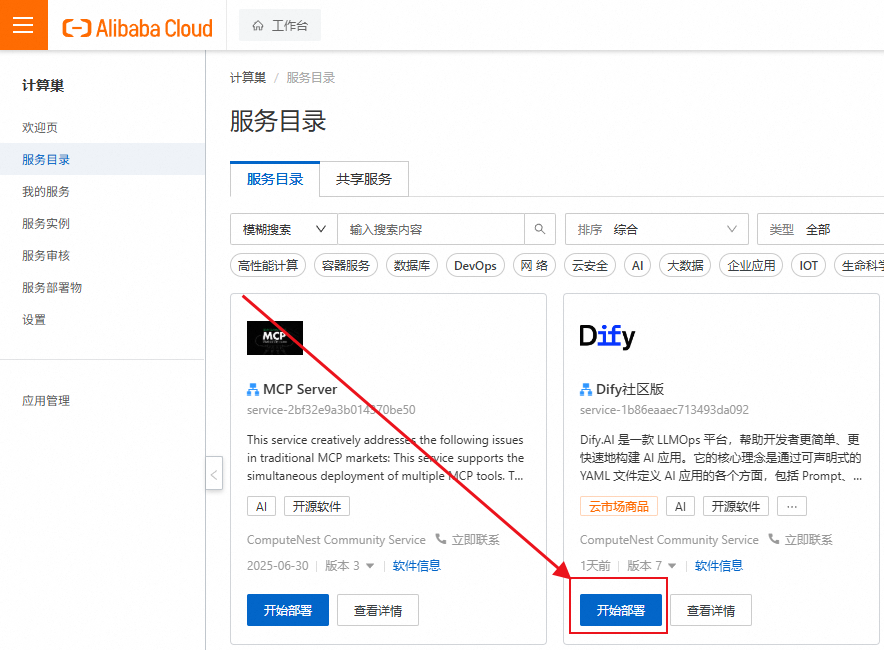This screenshot has height=650, width=884.
Task: Click 开始部署 on the Dify card
Action: (618, 609)
